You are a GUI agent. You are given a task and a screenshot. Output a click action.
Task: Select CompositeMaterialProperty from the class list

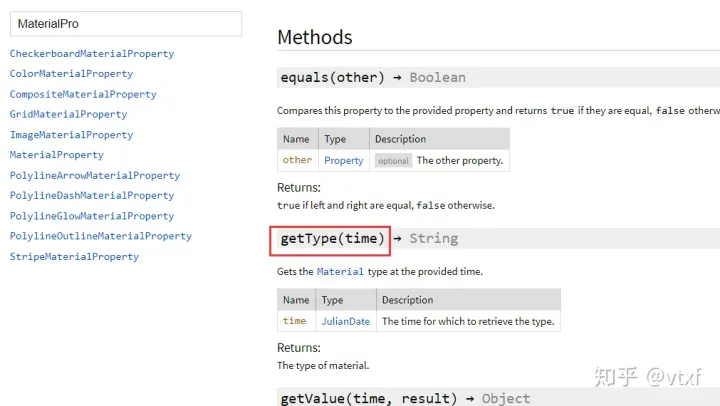pyautogui.click(x=83, y=94)
